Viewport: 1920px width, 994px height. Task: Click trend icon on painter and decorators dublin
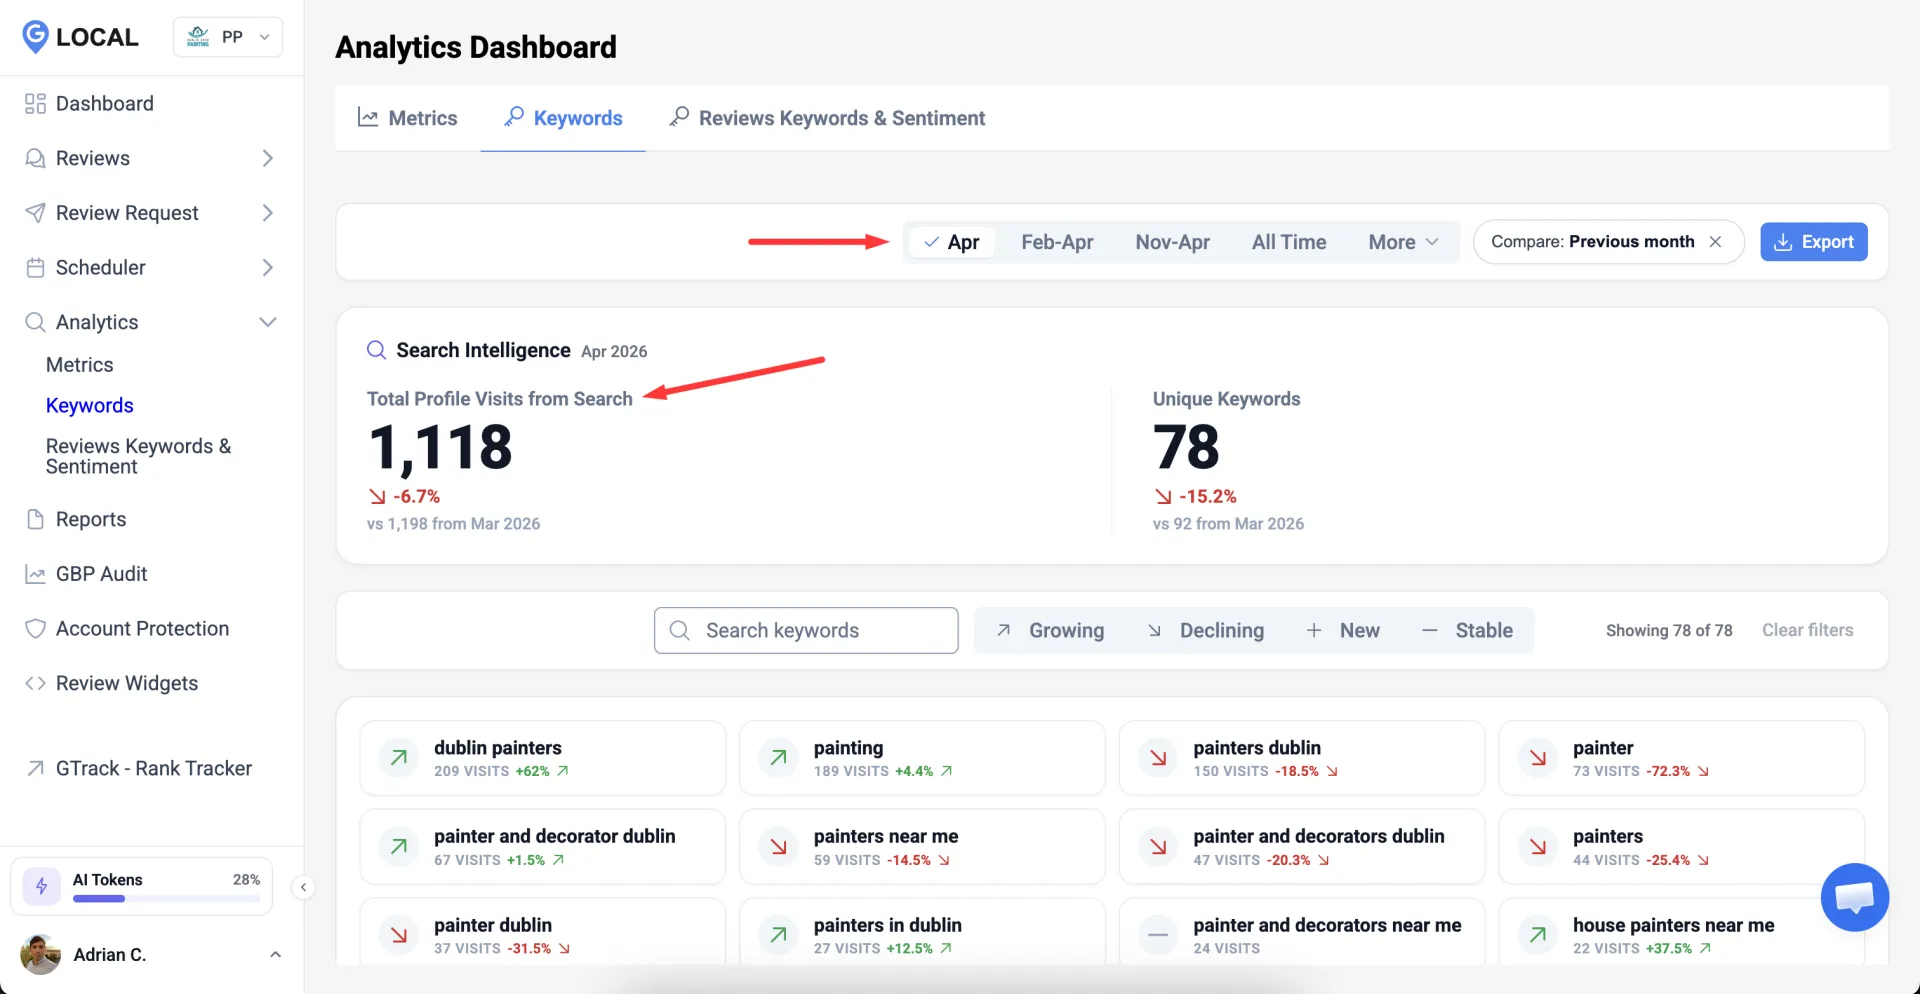(1158, 847)
